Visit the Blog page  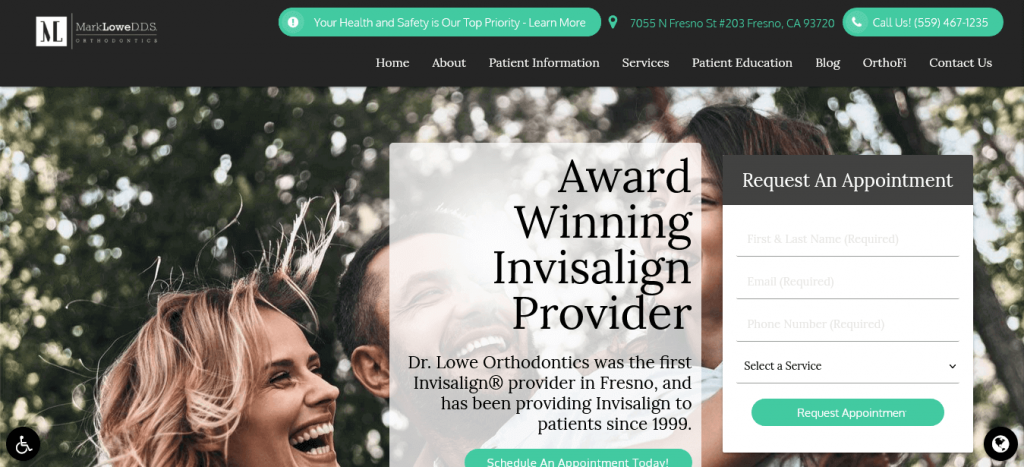(x=827, y=63)
